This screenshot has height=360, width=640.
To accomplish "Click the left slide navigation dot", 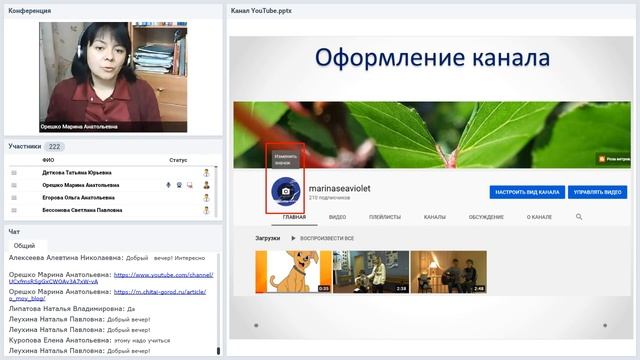I will coord(256,325).
